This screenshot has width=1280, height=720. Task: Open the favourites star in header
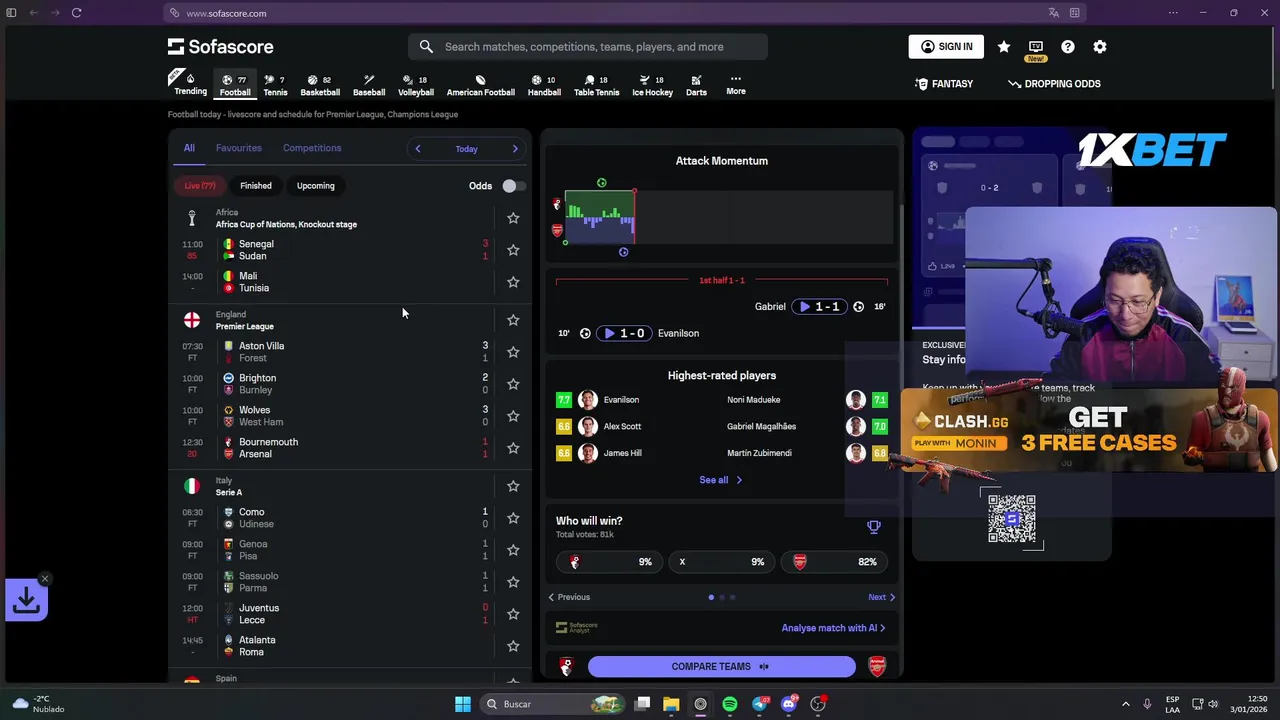pyautogui.click(x=1003, y=47)
